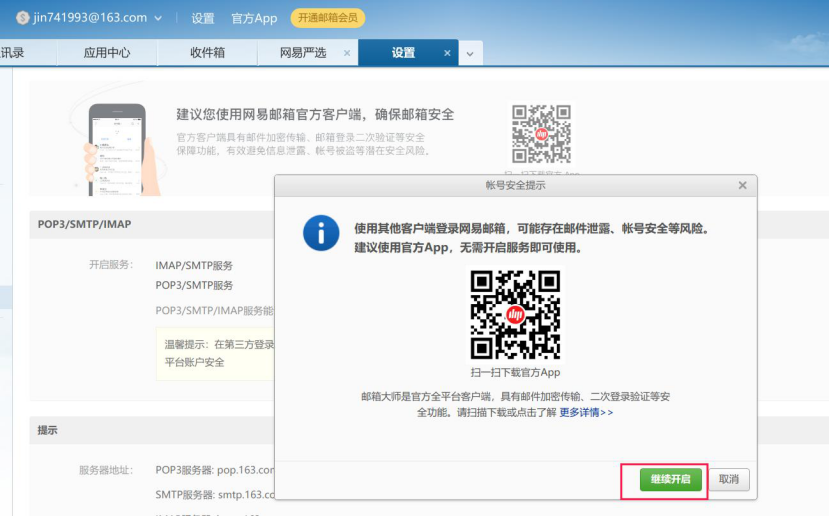Click the blue info icon in dialog
Viewport: 830px width, 516px height.
click(x=321, y=233)
